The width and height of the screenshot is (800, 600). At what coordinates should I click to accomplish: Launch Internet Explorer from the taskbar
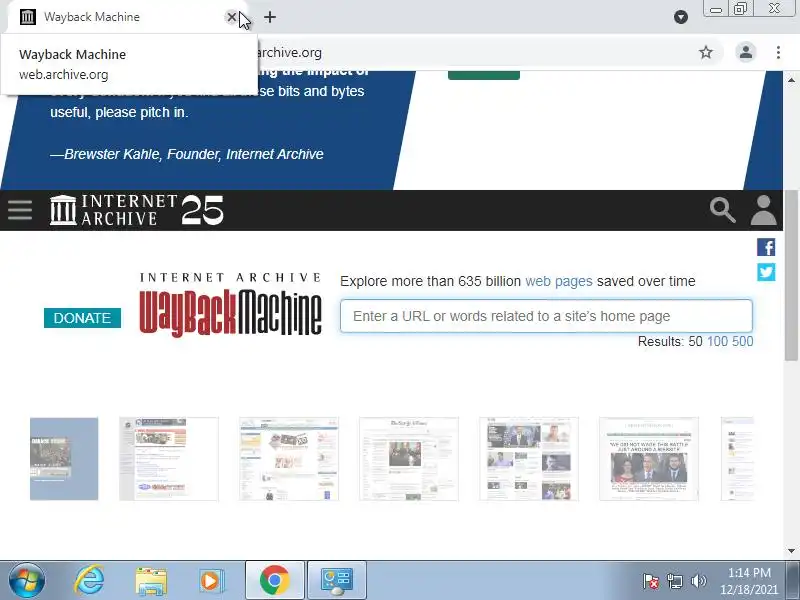click(89, 581)
